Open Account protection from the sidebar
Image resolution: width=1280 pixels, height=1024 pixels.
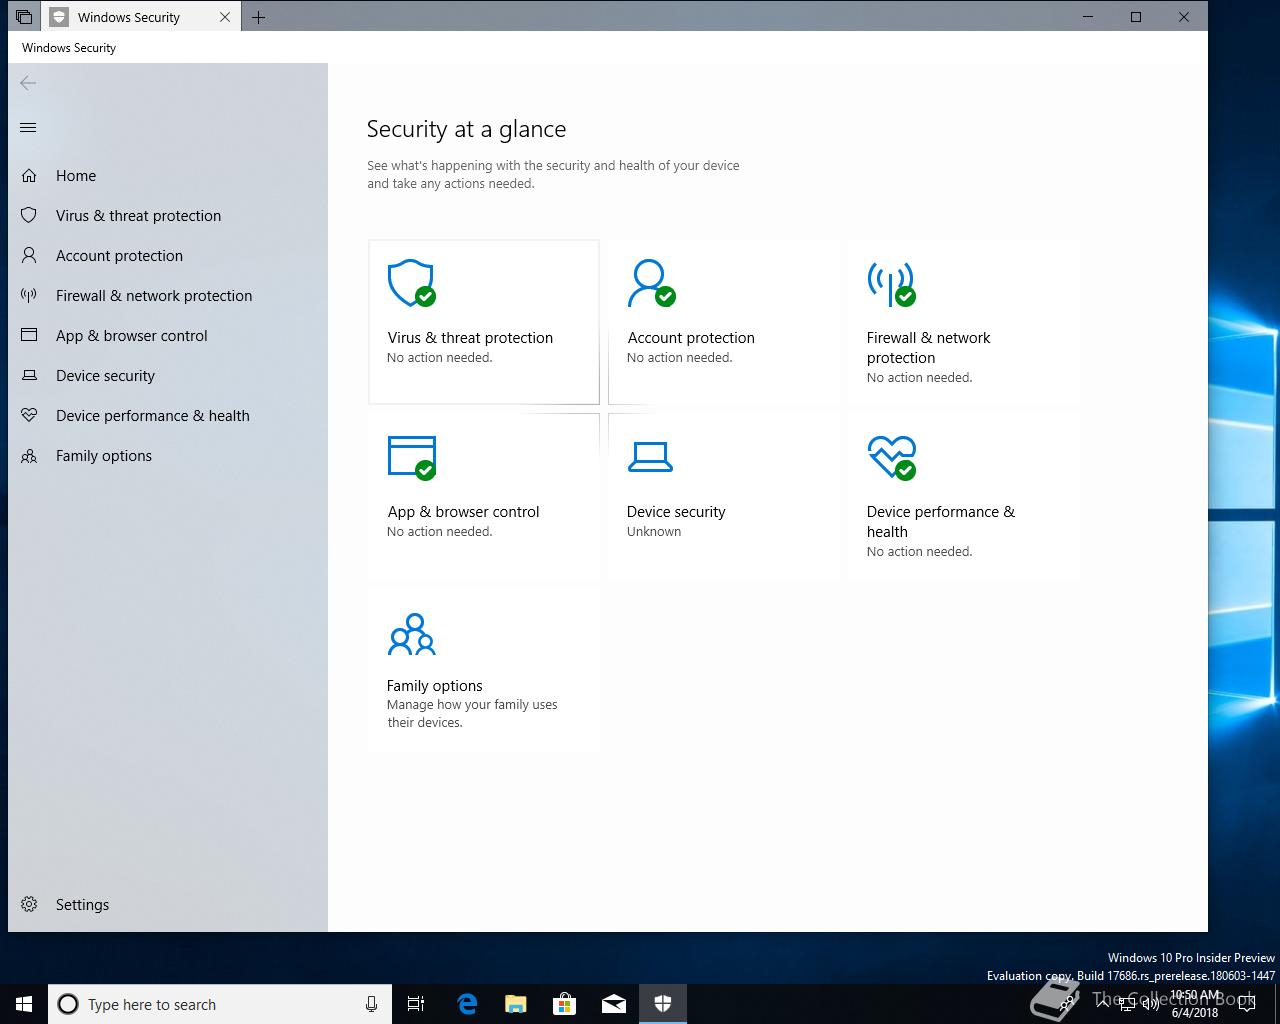point(168,256)
